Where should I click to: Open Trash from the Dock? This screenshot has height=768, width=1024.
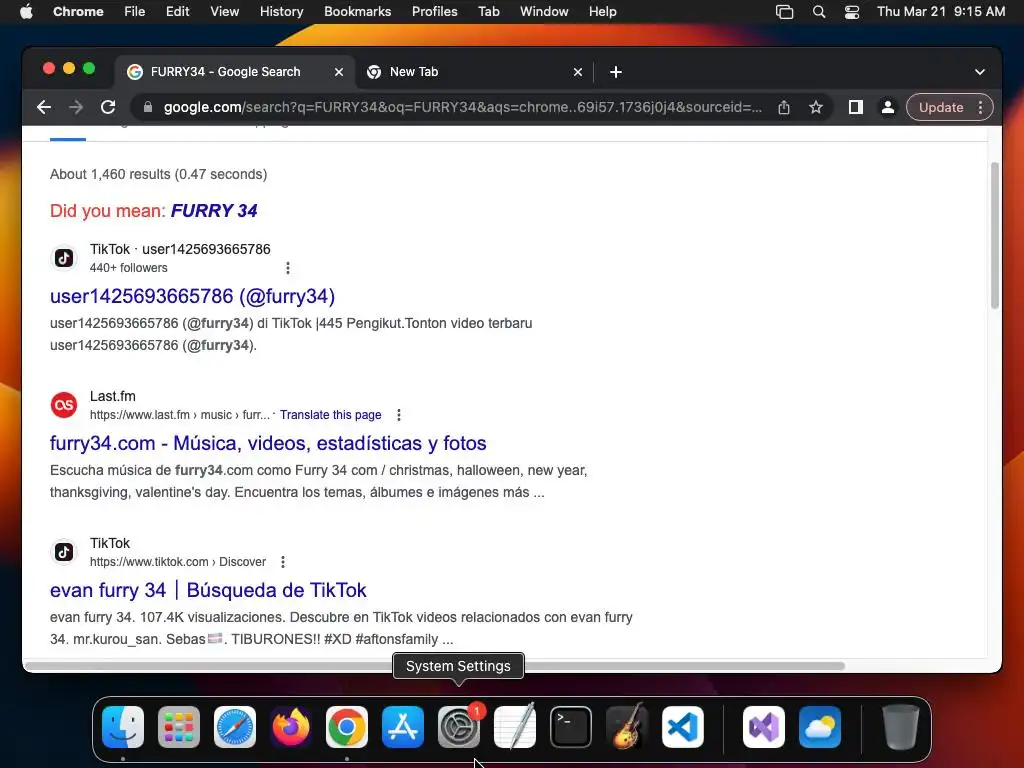[901, 727]
